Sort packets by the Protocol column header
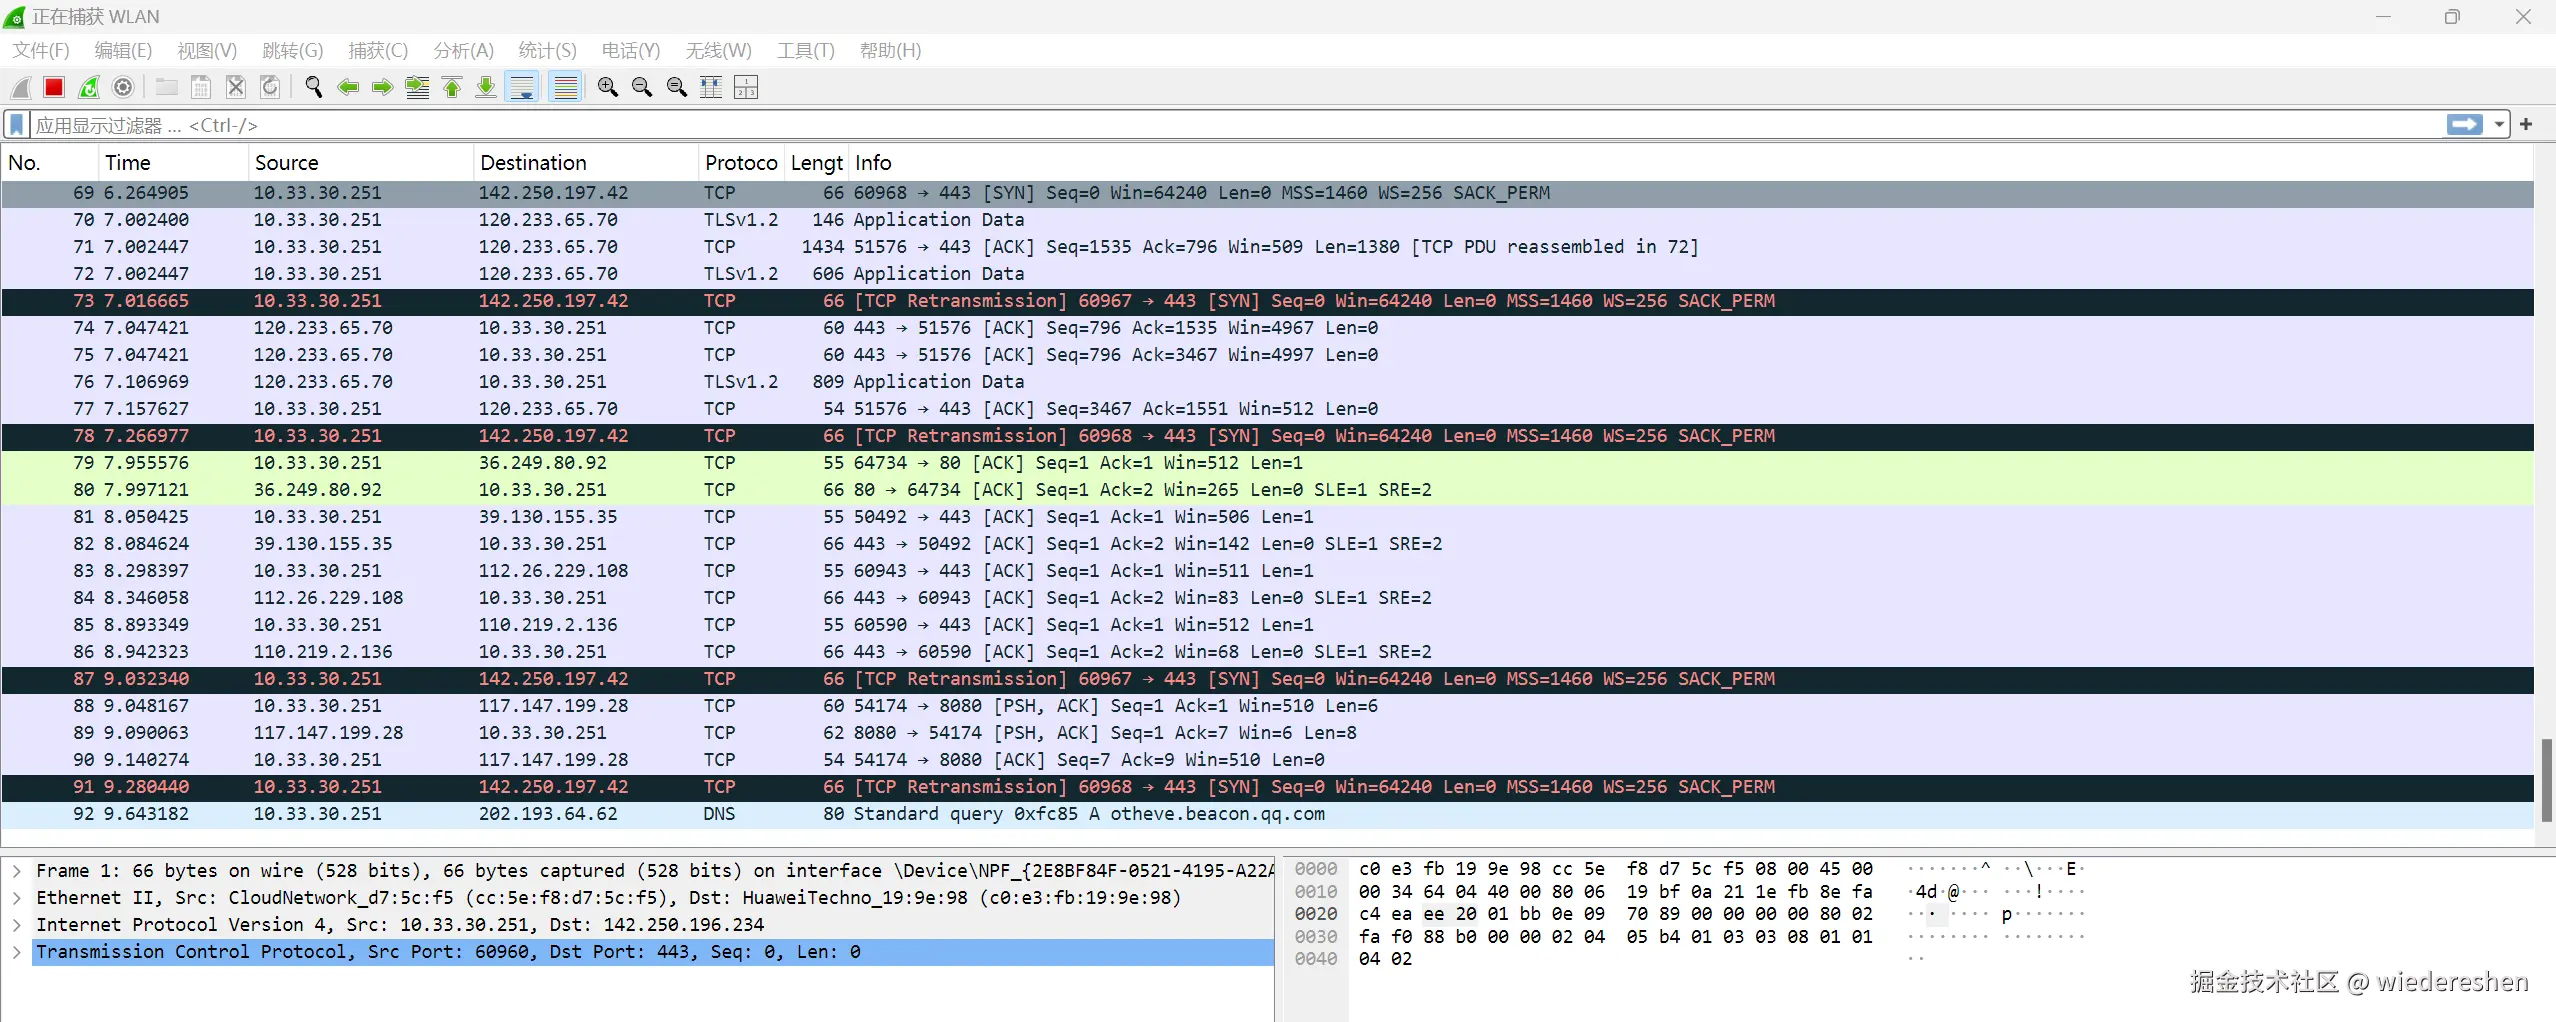Image resolution: width=2556 pixels, height=1022 pixels. click(741, 163)
